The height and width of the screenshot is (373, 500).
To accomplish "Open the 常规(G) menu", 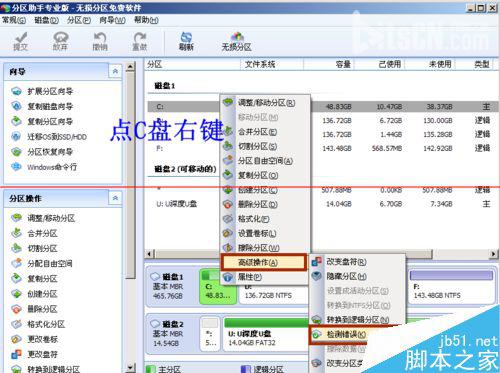I will click(14, 20).
